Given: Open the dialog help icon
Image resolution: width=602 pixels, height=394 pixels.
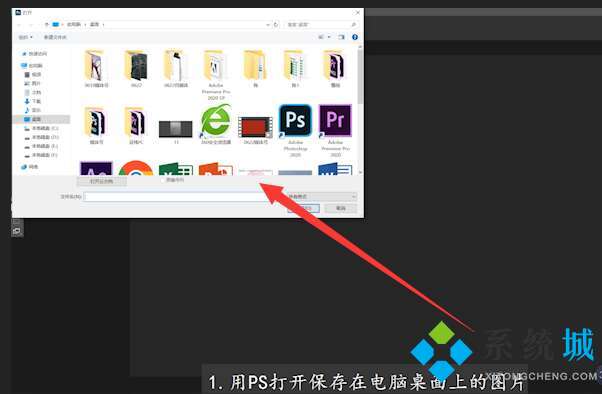Looking at the screenshot, I should 355,37.
